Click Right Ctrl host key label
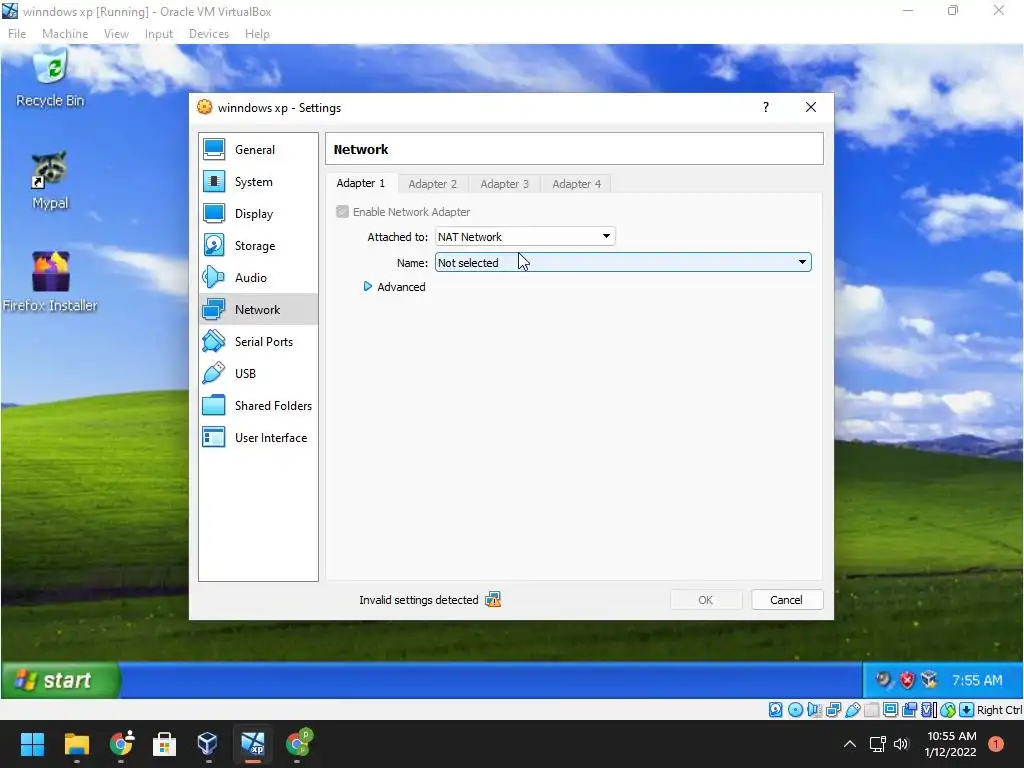The height and width of the screenshot is (768, 1024). click(x=999, y=710)
